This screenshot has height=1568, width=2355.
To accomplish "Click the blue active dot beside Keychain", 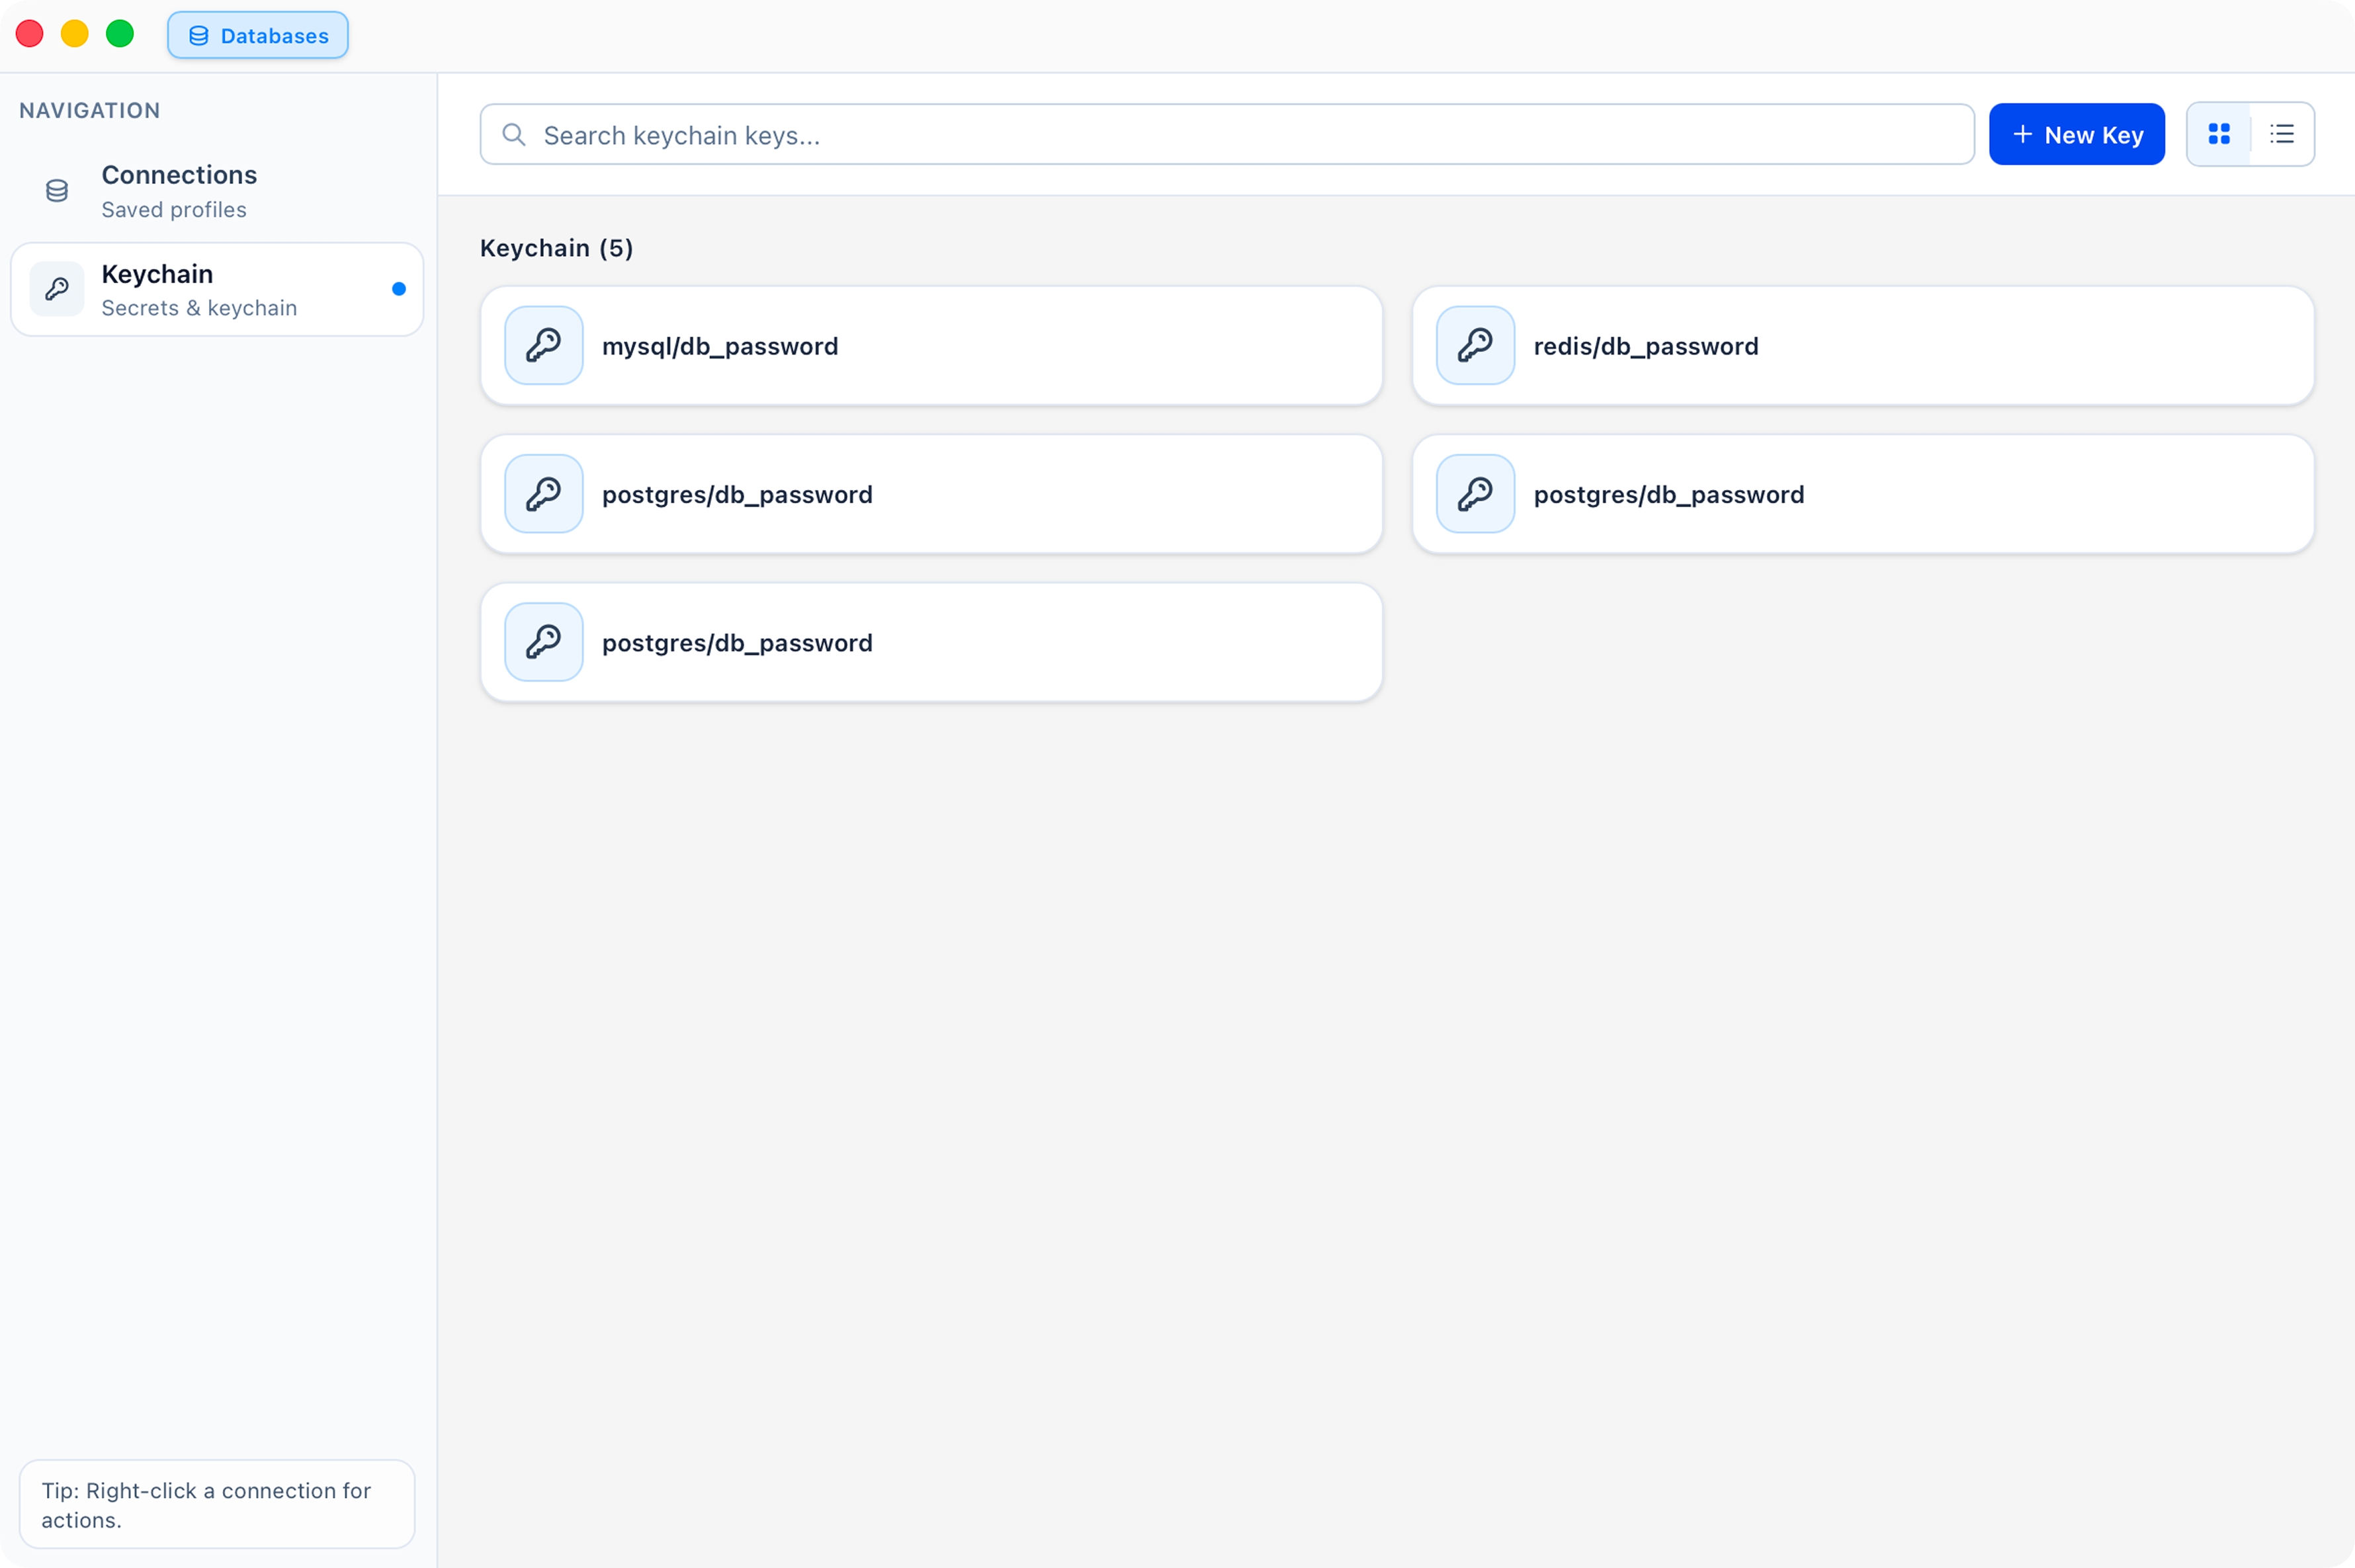I will pos(399,289).
